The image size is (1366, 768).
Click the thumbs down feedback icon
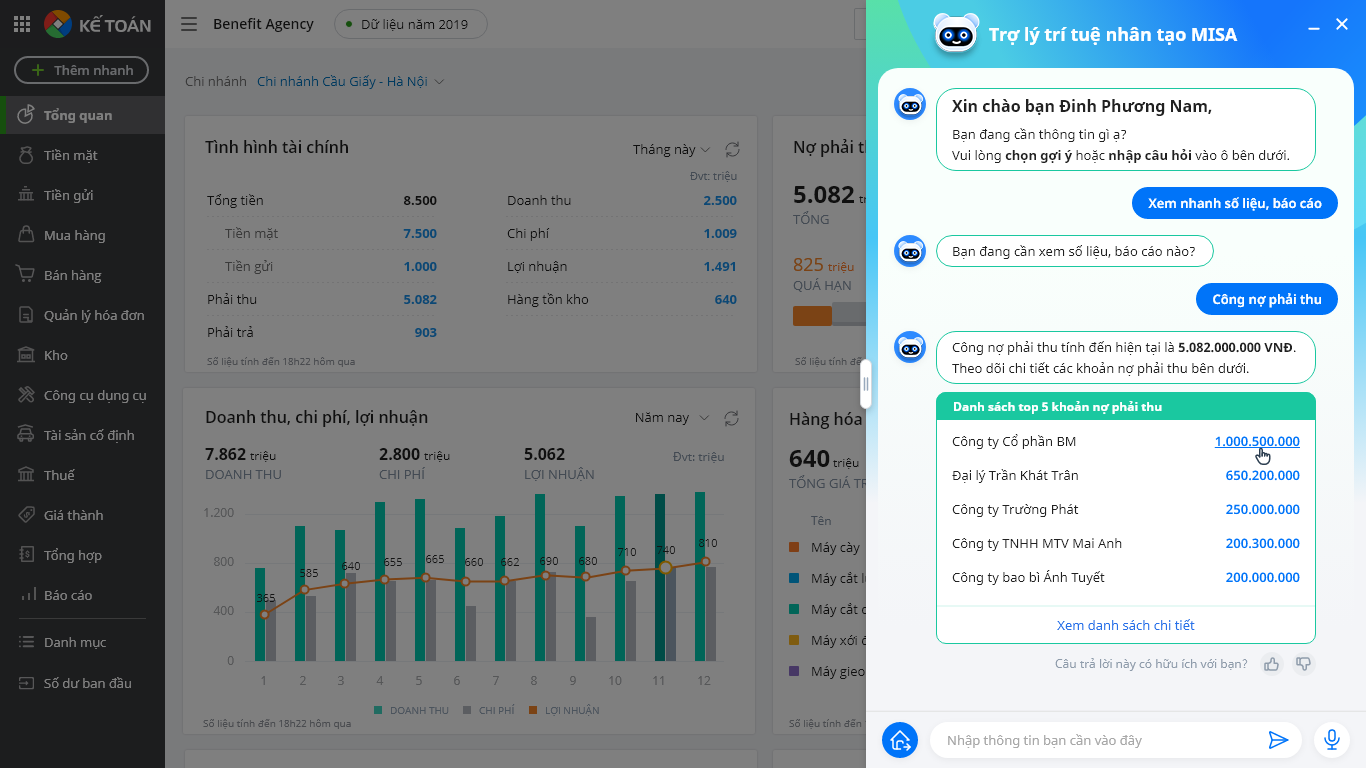1303,663
